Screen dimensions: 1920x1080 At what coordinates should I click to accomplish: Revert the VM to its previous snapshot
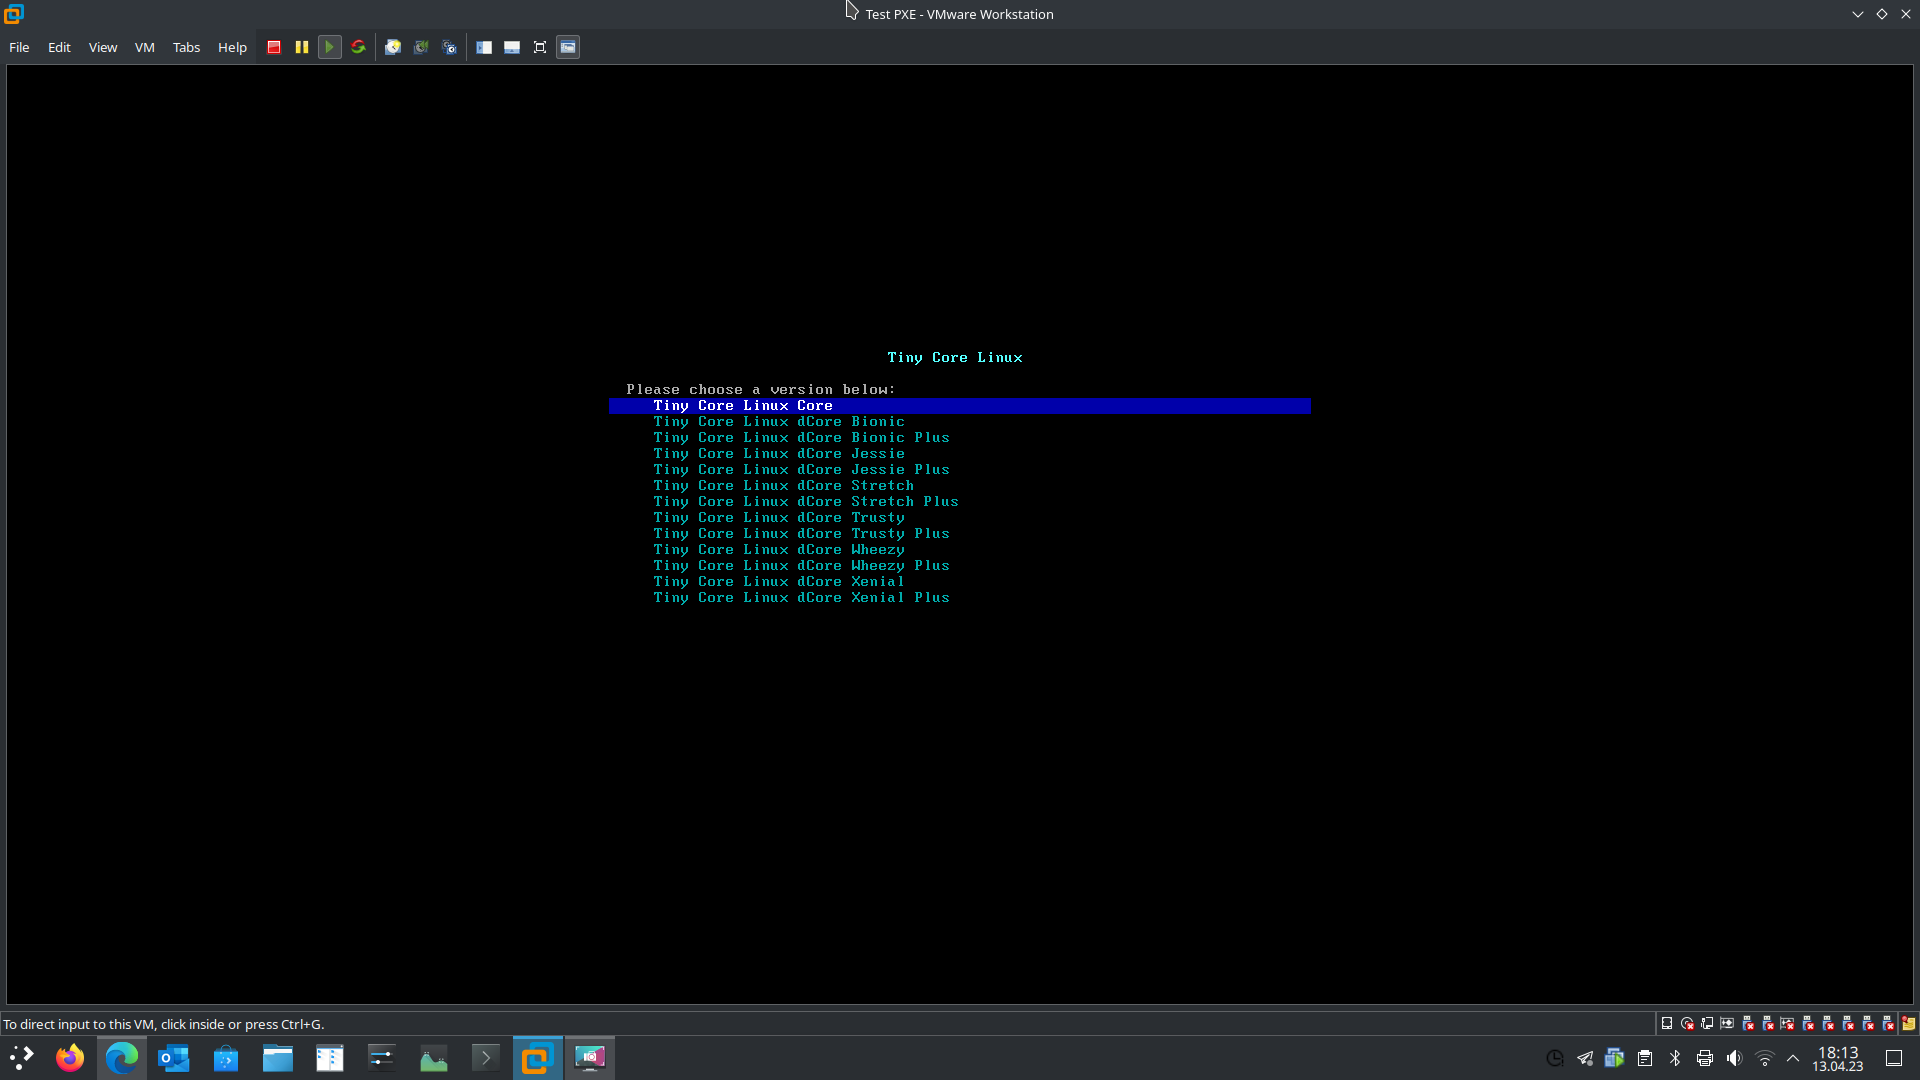[421, 47]
